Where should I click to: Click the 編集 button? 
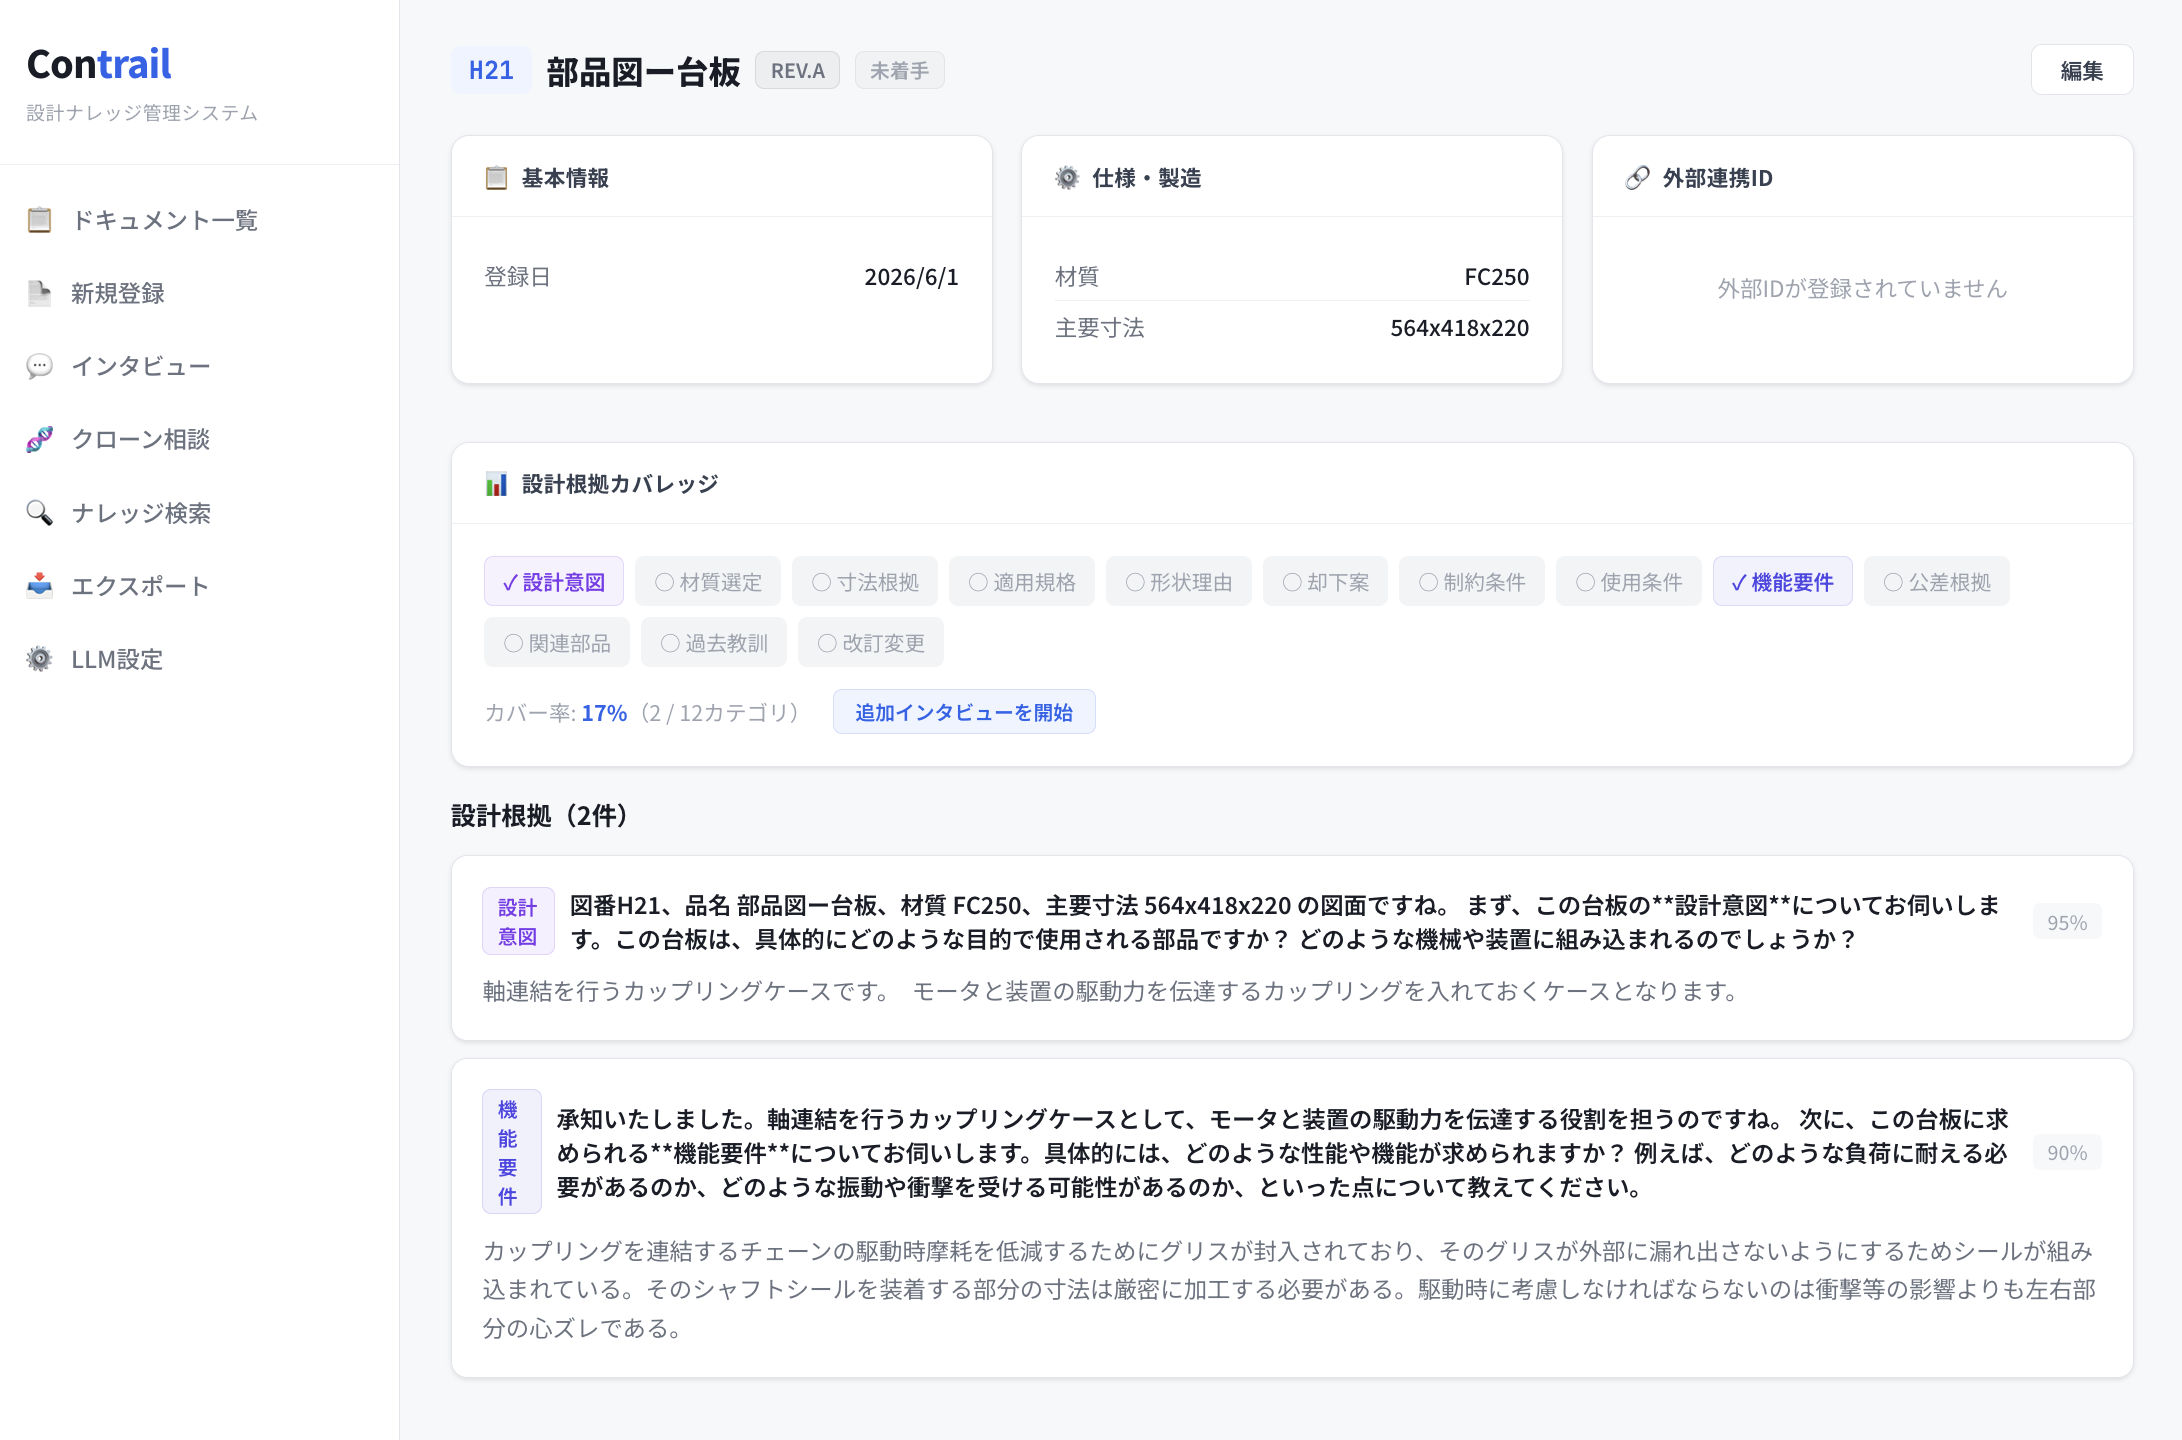pos(2082,70)
